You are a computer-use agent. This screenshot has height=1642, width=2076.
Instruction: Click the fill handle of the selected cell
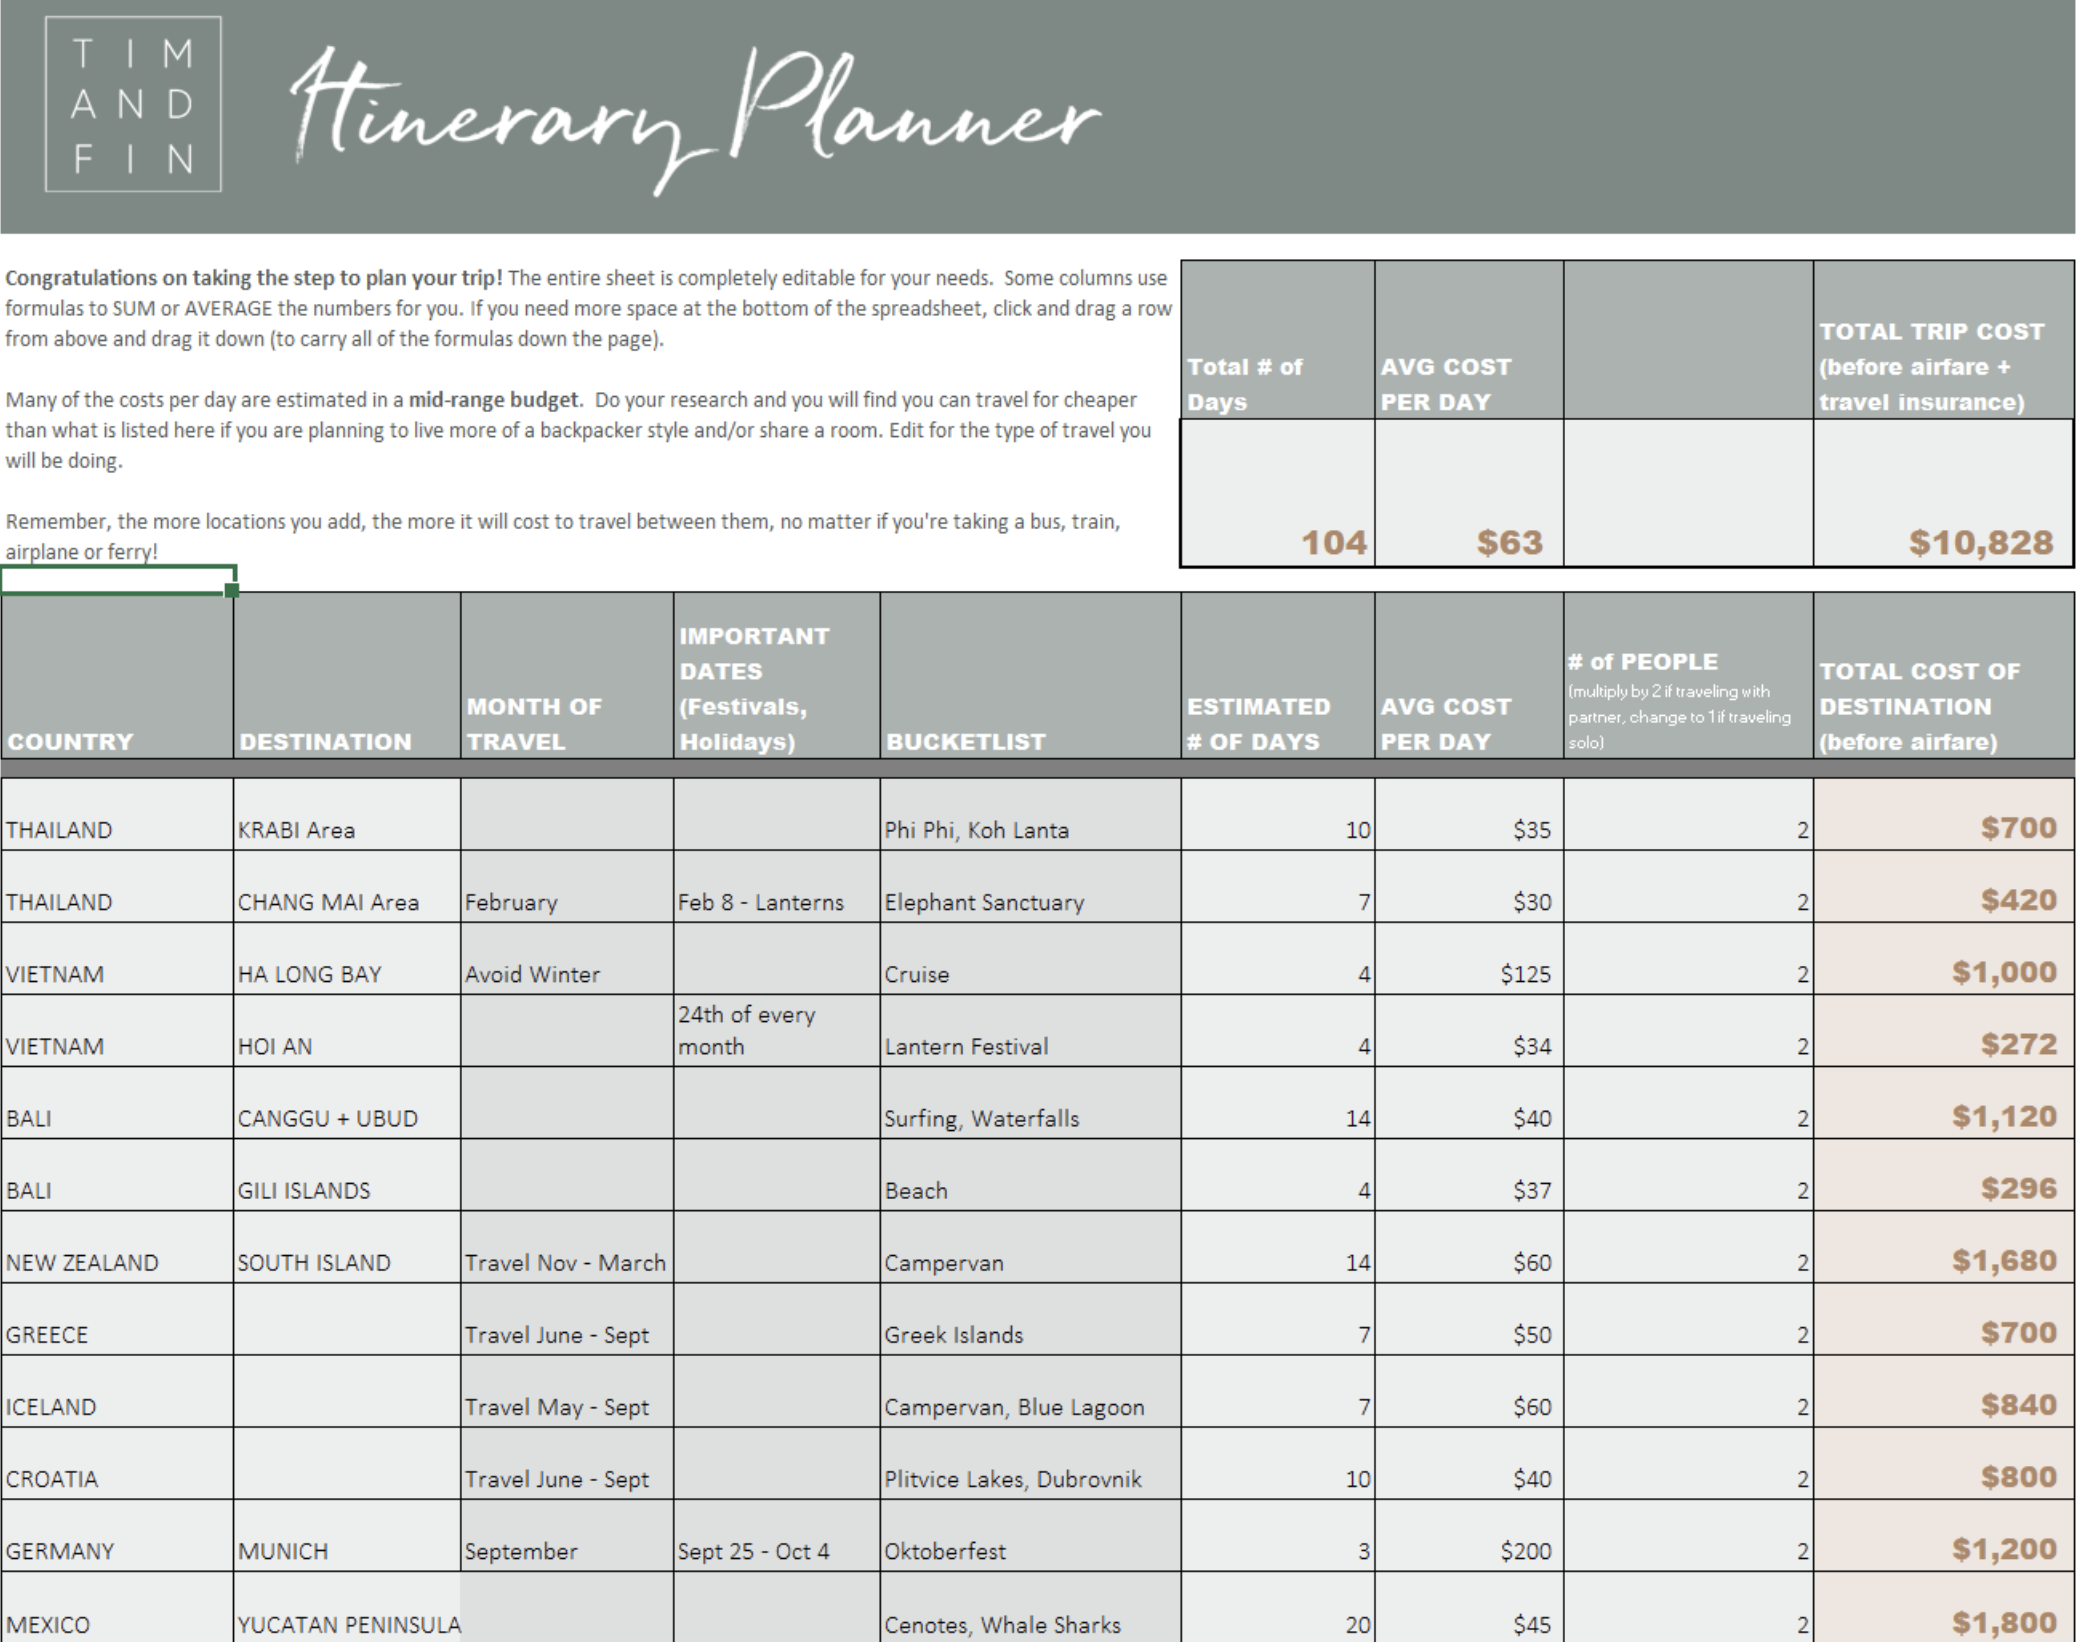pyautogui.click(x=232, y=591)
